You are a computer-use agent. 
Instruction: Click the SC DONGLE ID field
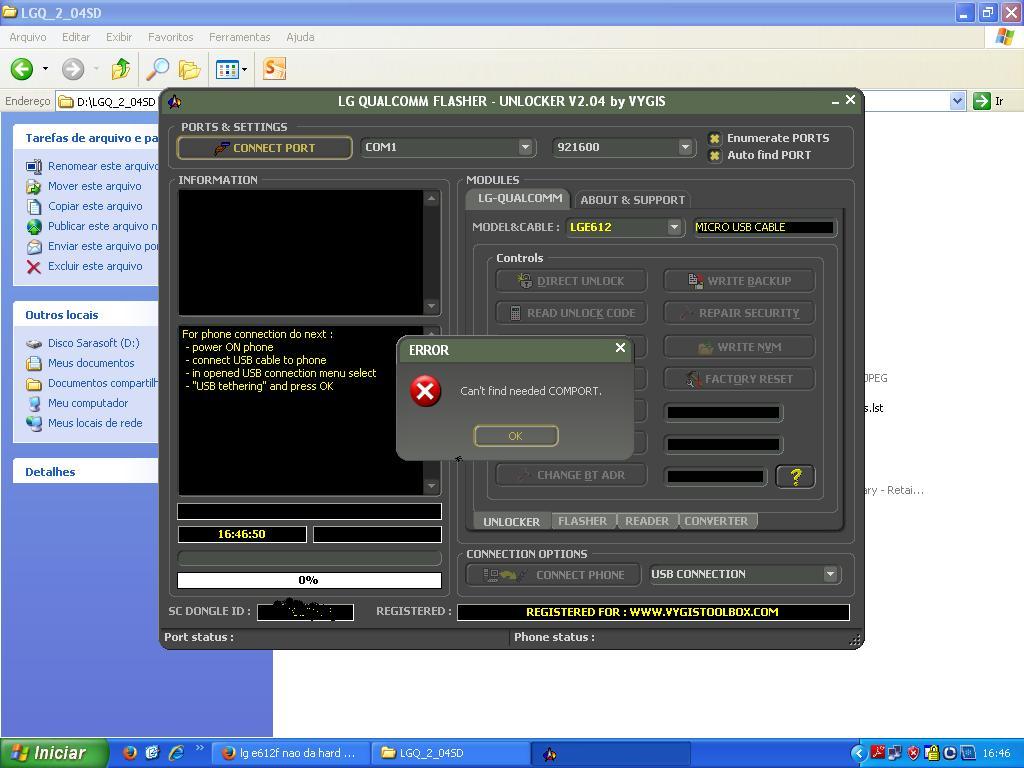[305, 612]
